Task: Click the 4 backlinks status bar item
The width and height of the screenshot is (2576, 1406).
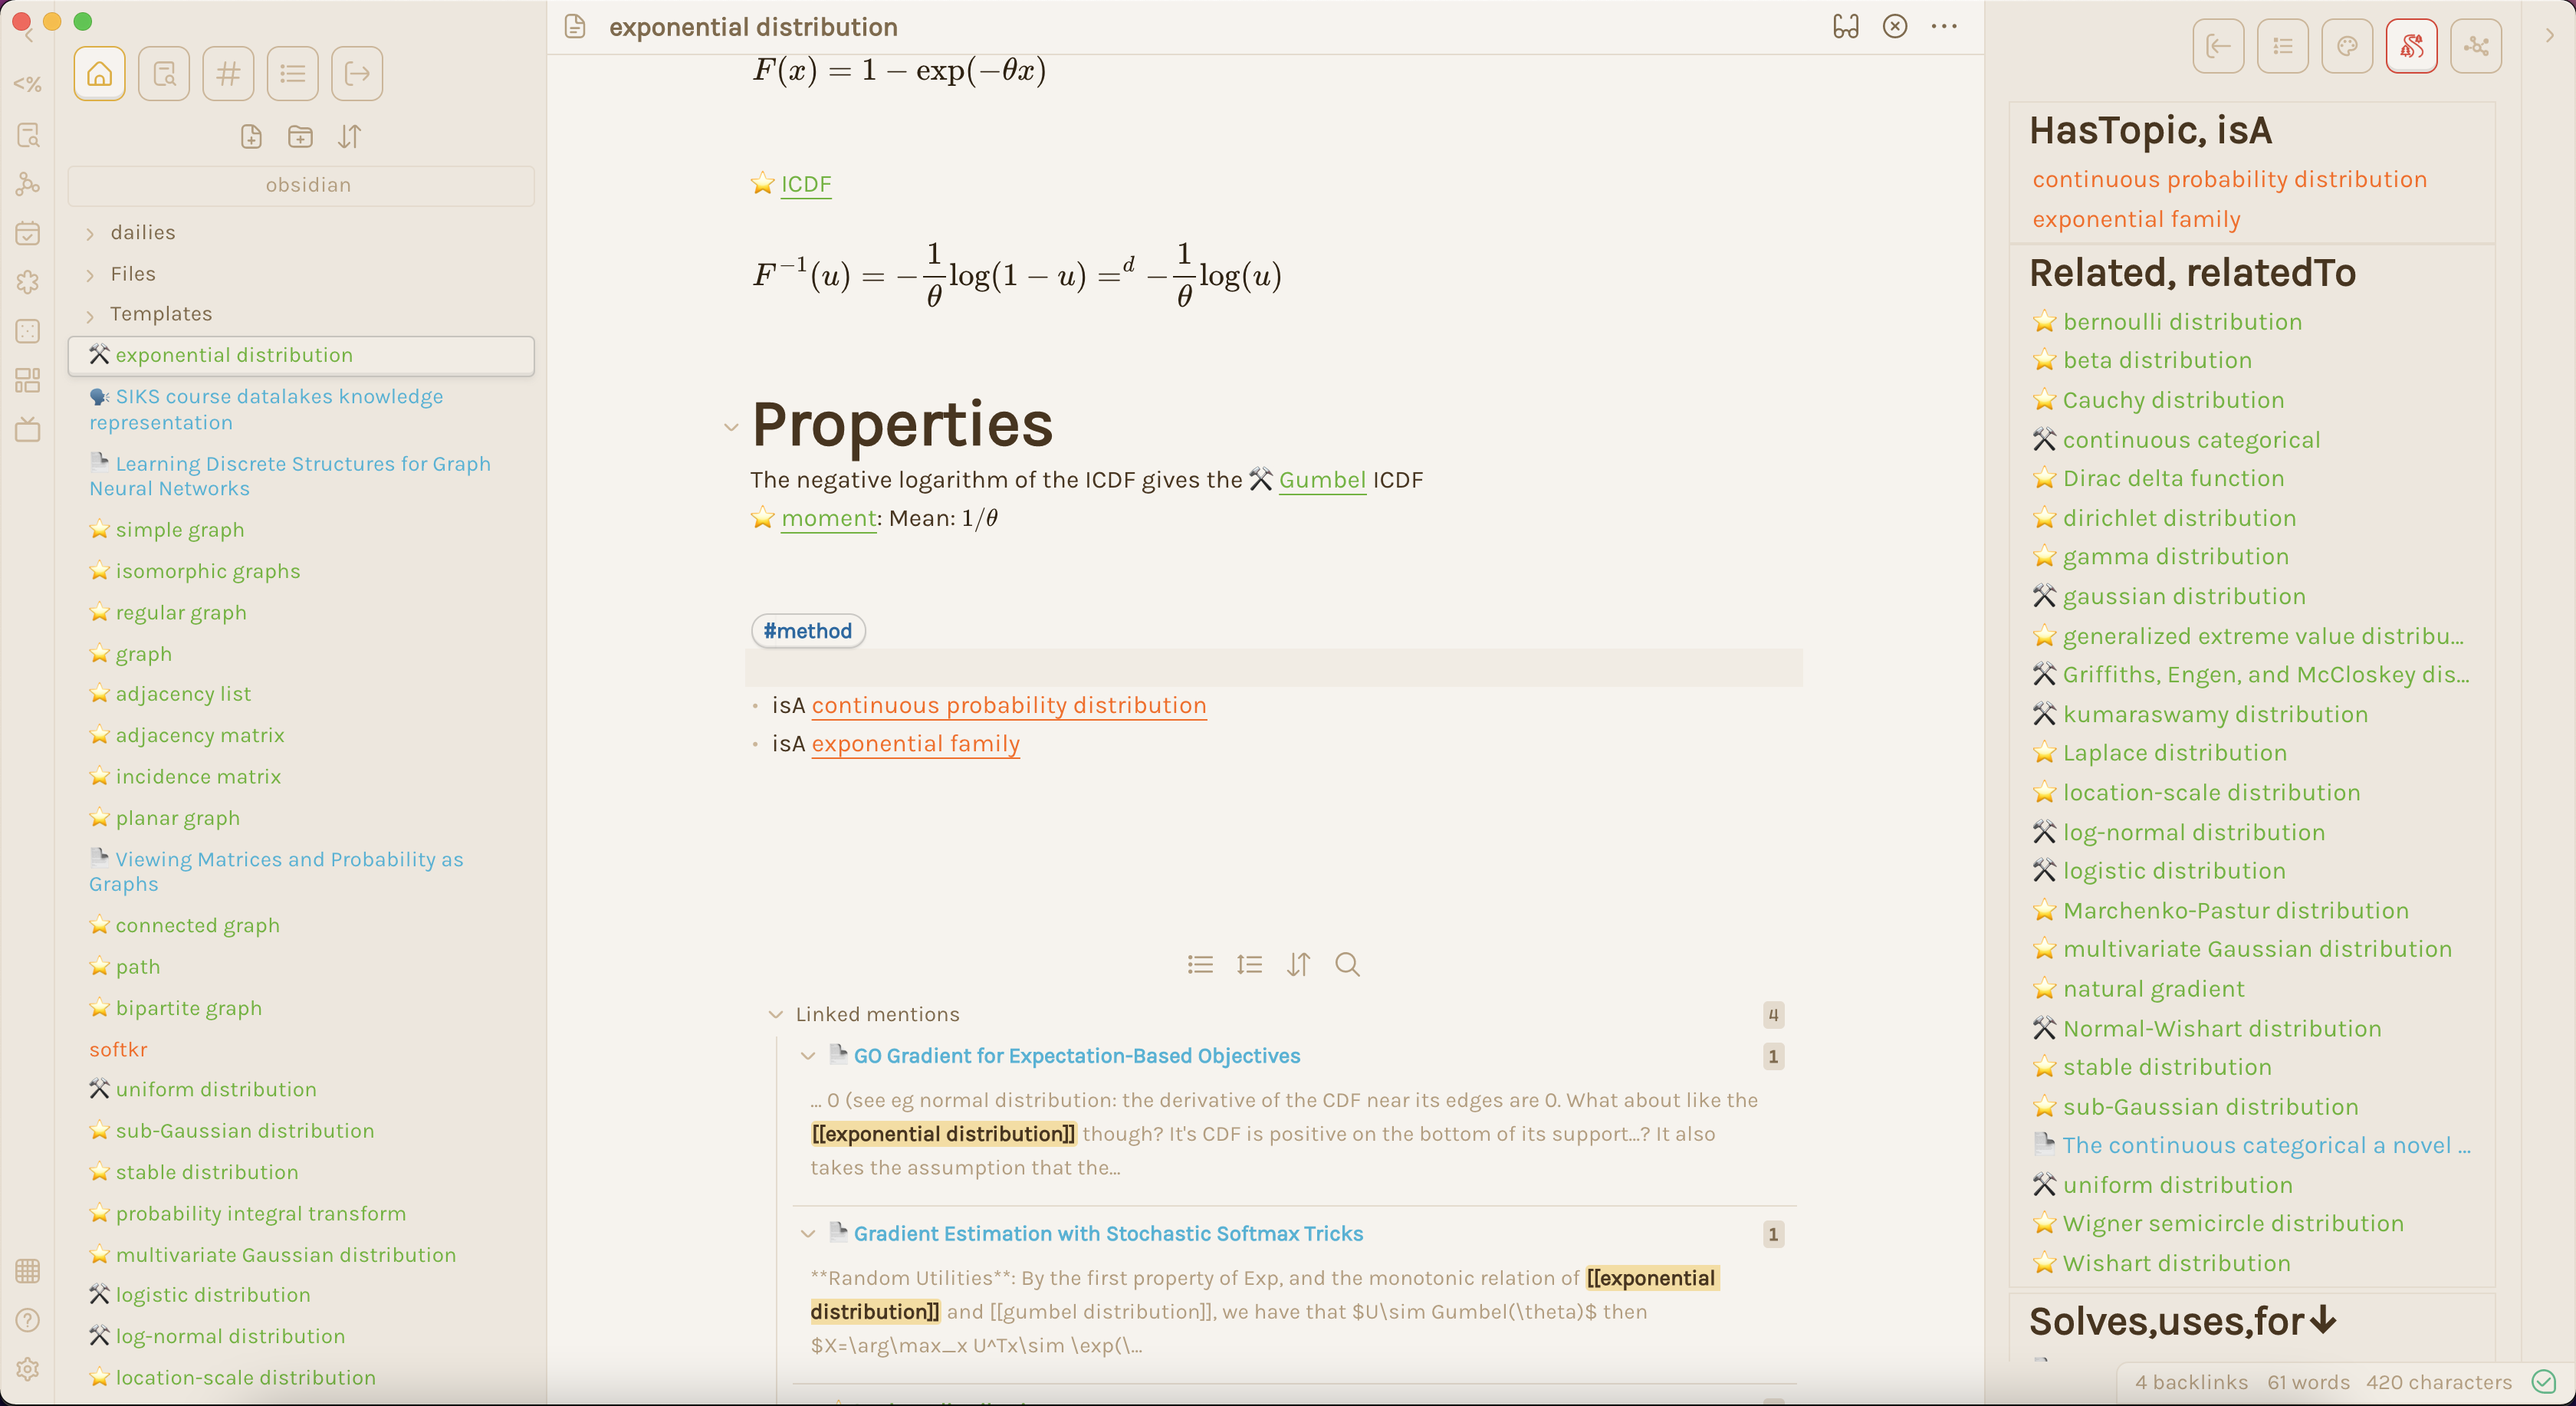Action: coord(2190,1382)
